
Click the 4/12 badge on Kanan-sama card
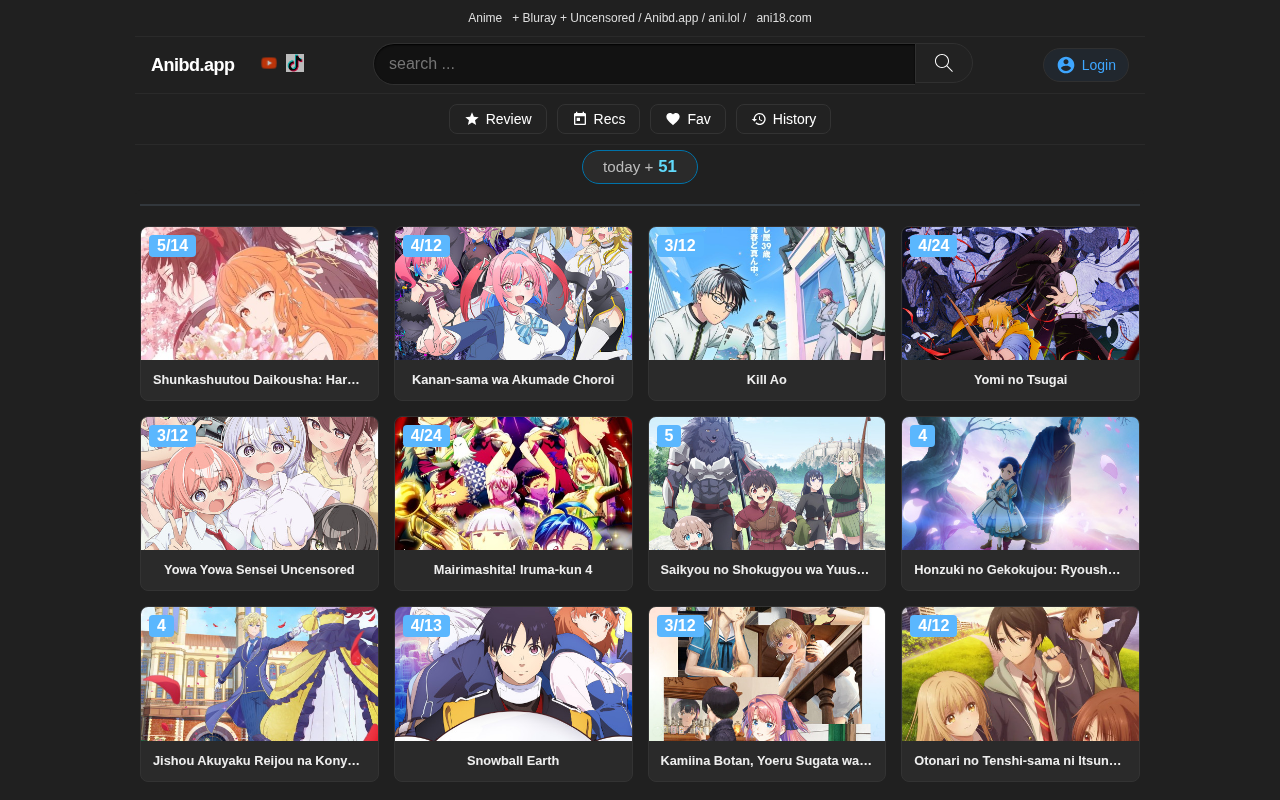tap(426, 246)
